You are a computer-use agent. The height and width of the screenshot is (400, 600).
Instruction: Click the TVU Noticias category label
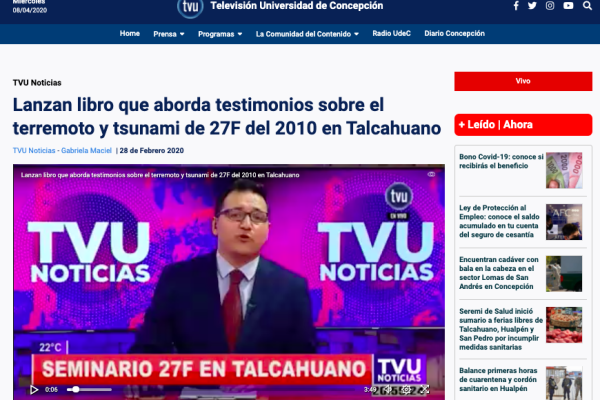coord(37,83)
